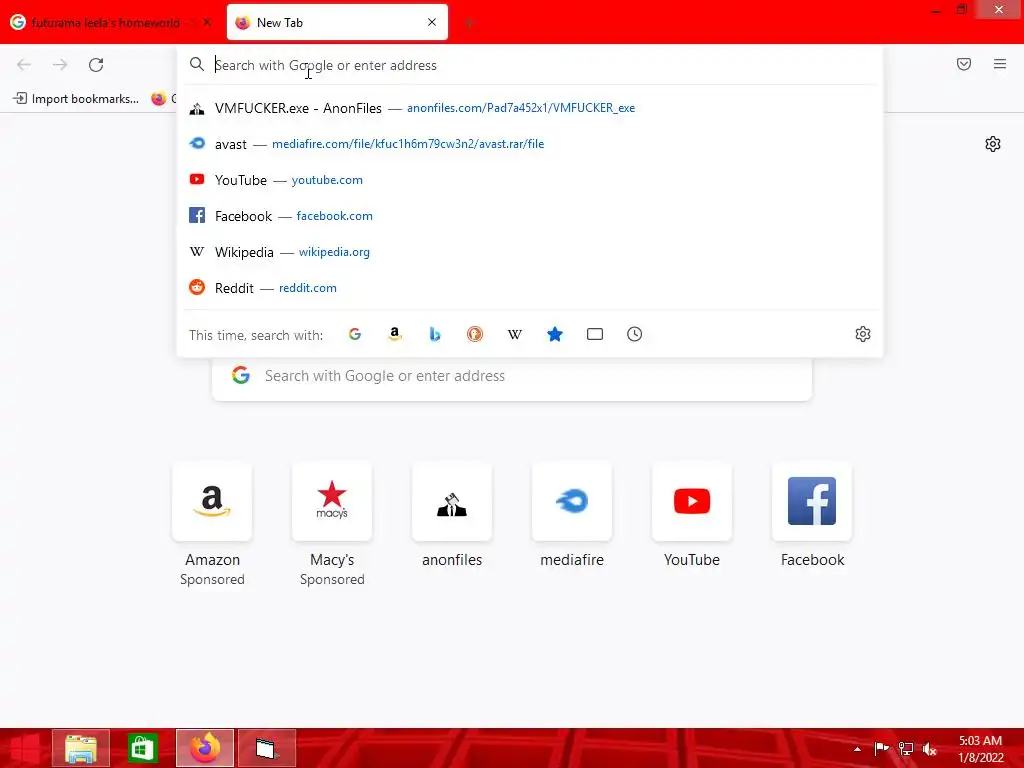1024x768 pixels.
Task: Open Windows Start button
Action: pos(24,748)
